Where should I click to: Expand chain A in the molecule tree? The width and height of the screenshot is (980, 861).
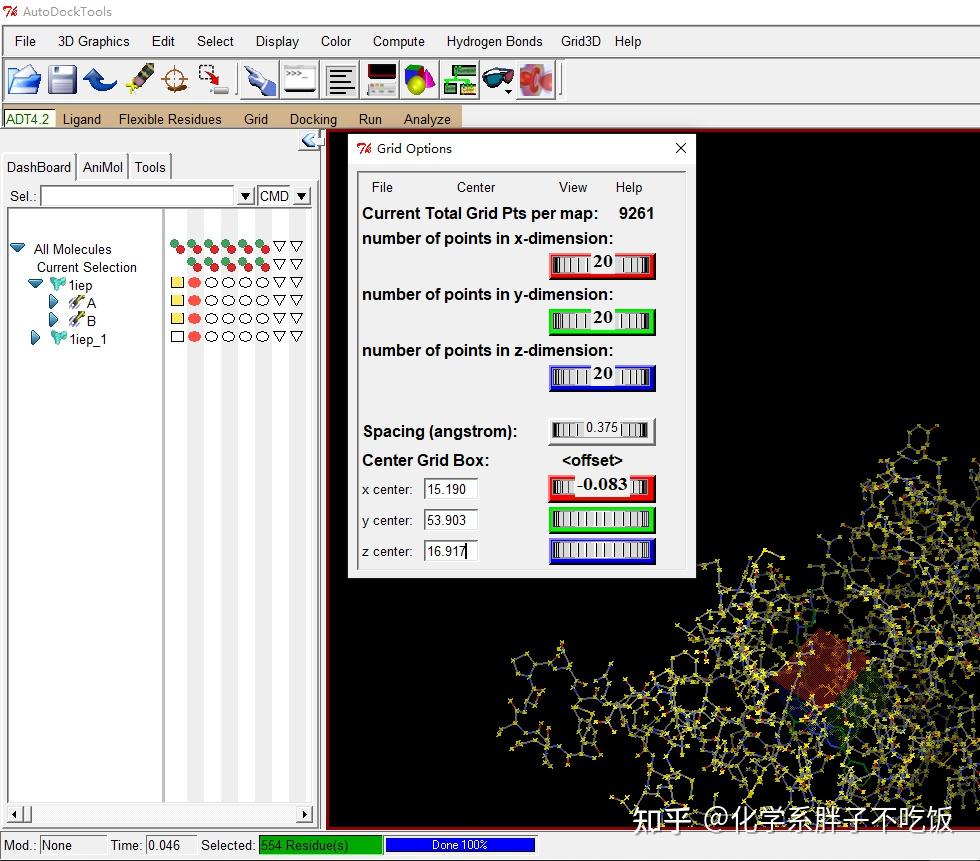point(54,302)
